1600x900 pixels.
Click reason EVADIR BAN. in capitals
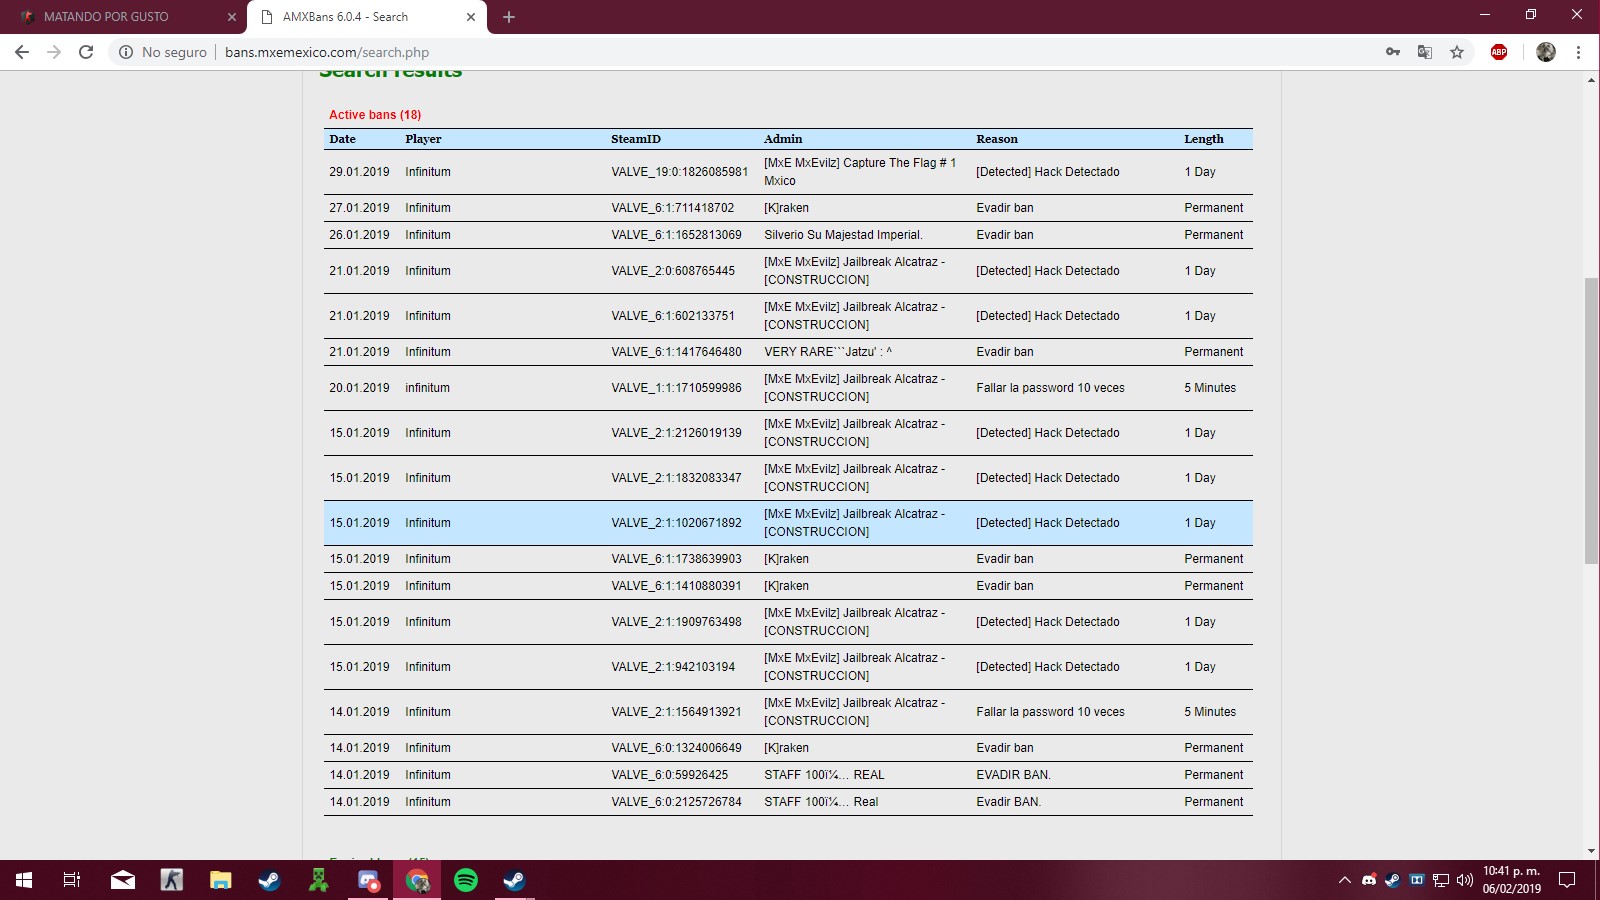point(1013,775)
